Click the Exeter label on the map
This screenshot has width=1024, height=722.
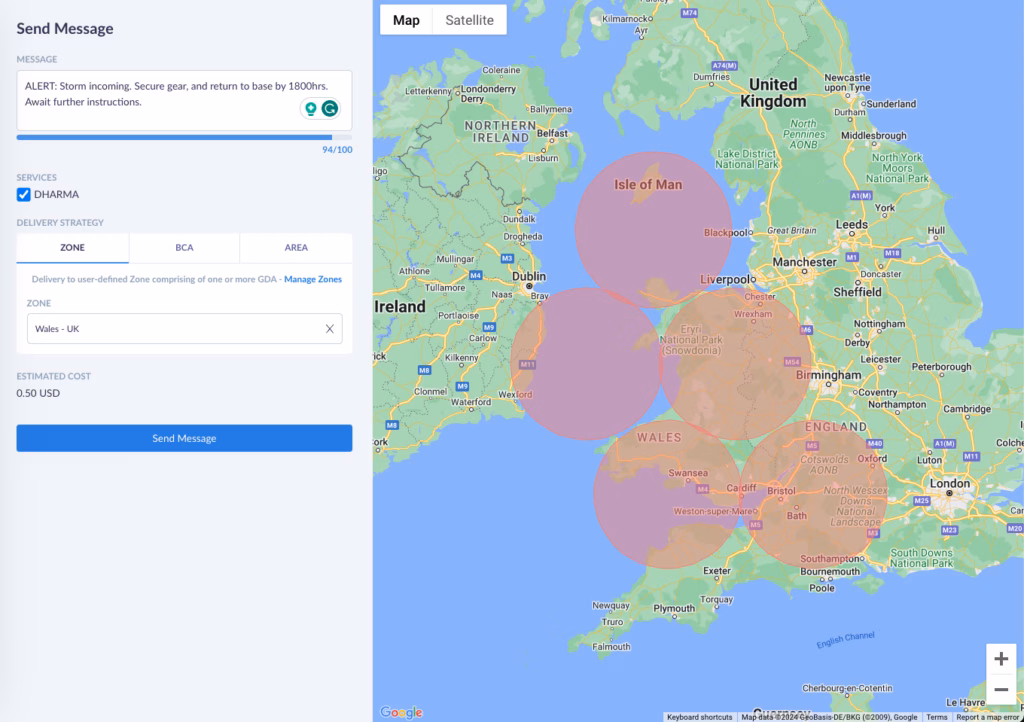[x=716, y=571]
